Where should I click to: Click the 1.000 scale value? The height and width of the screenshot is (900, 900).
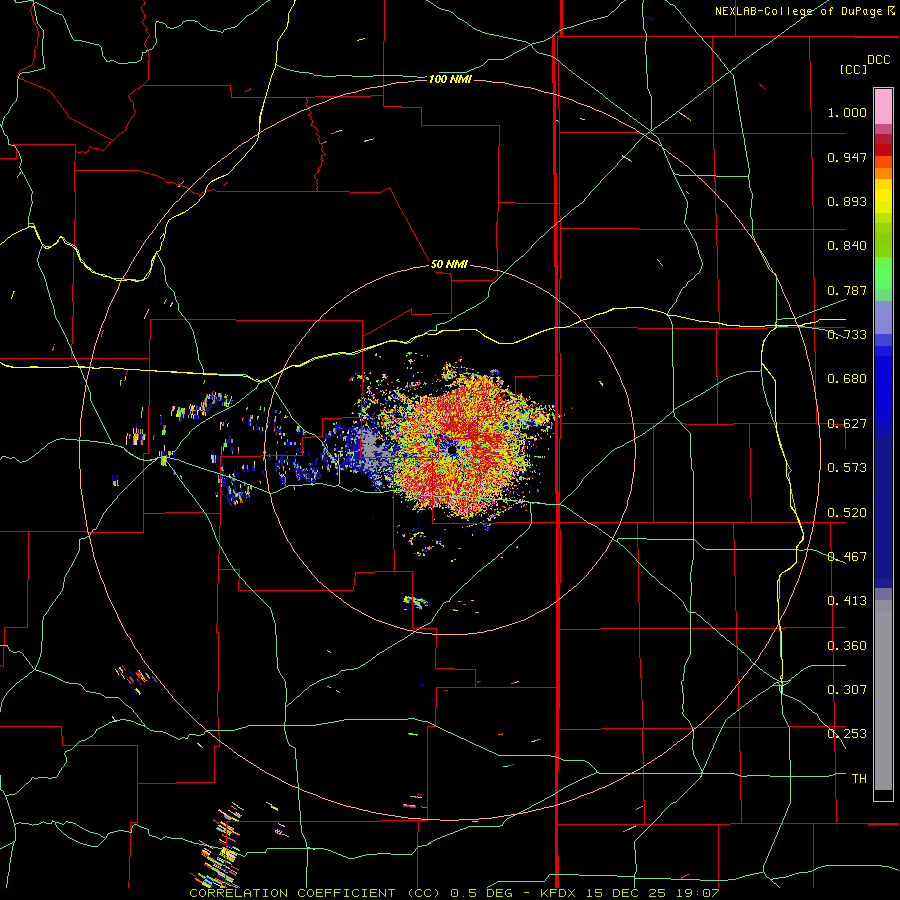click(x=847, y=112)
